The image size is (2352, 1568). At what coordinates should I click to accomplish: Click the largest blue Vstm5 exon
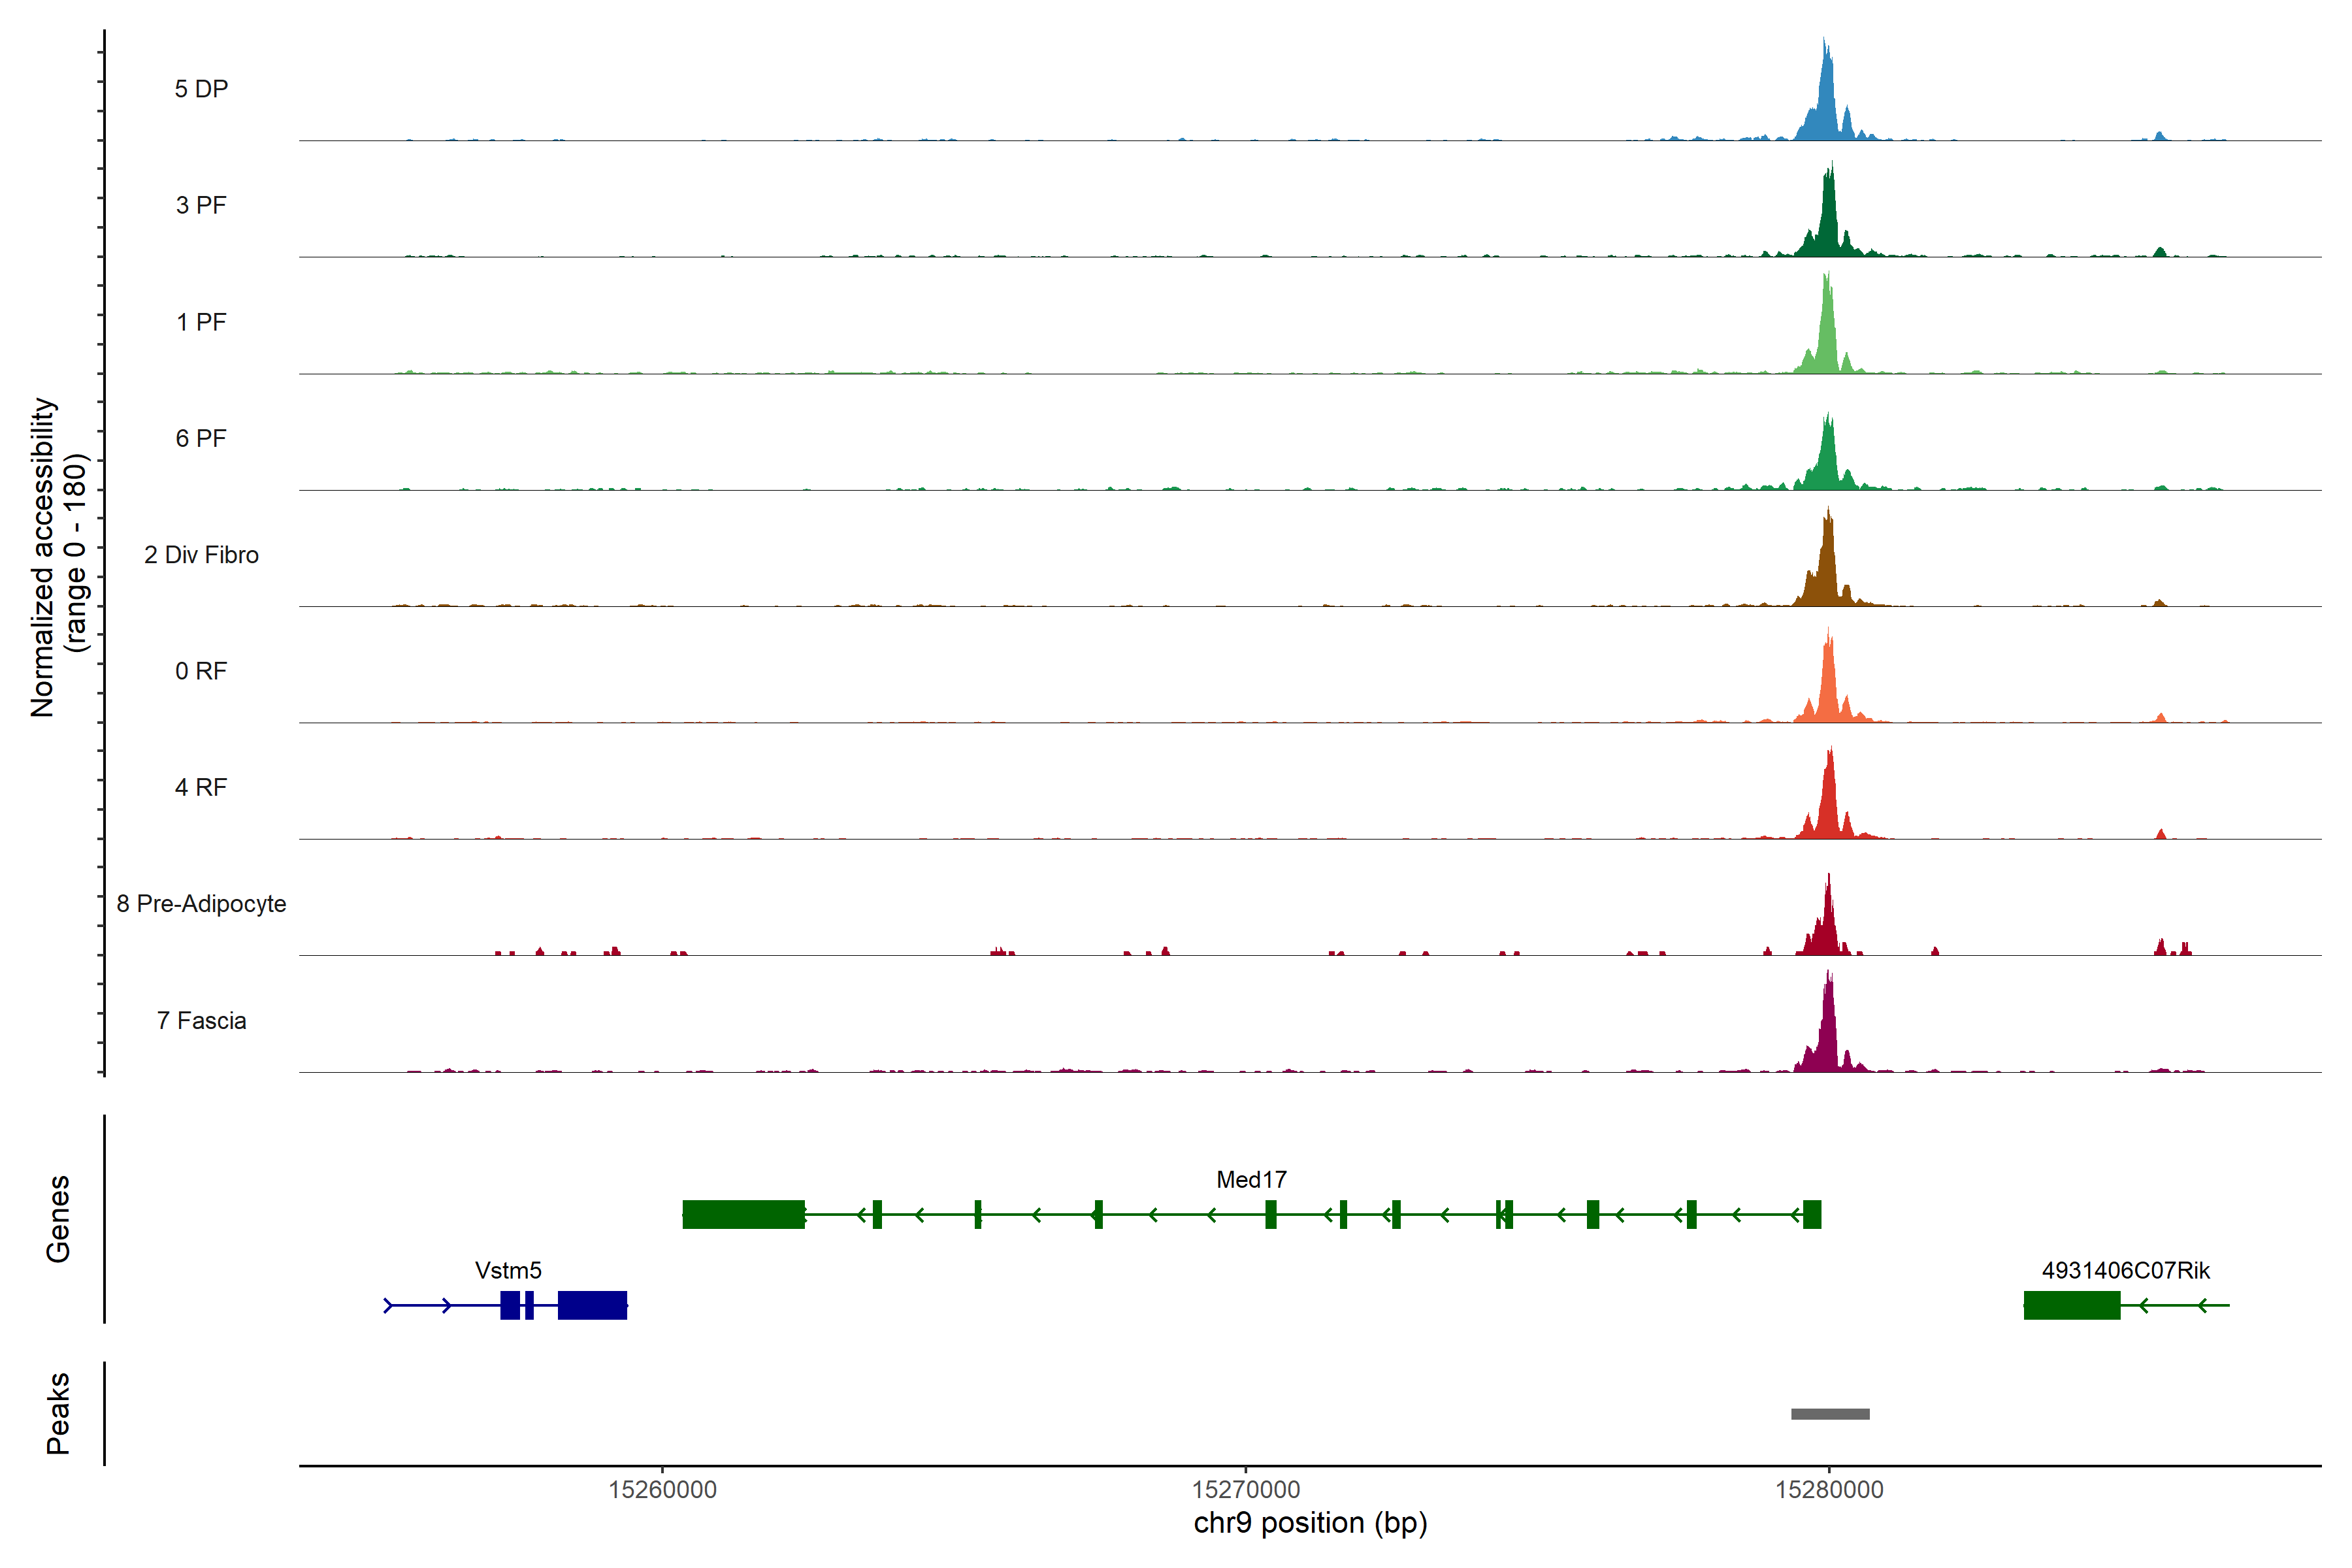click(x=592, y=1305)
